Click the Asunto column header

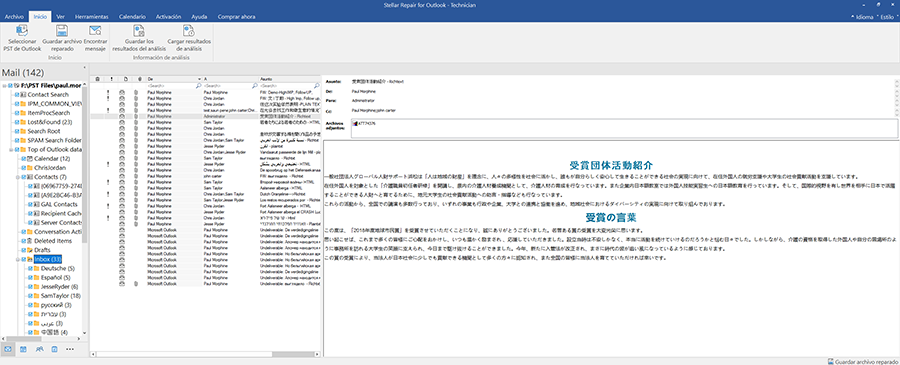pyautogui.click(x=289, y=79)
